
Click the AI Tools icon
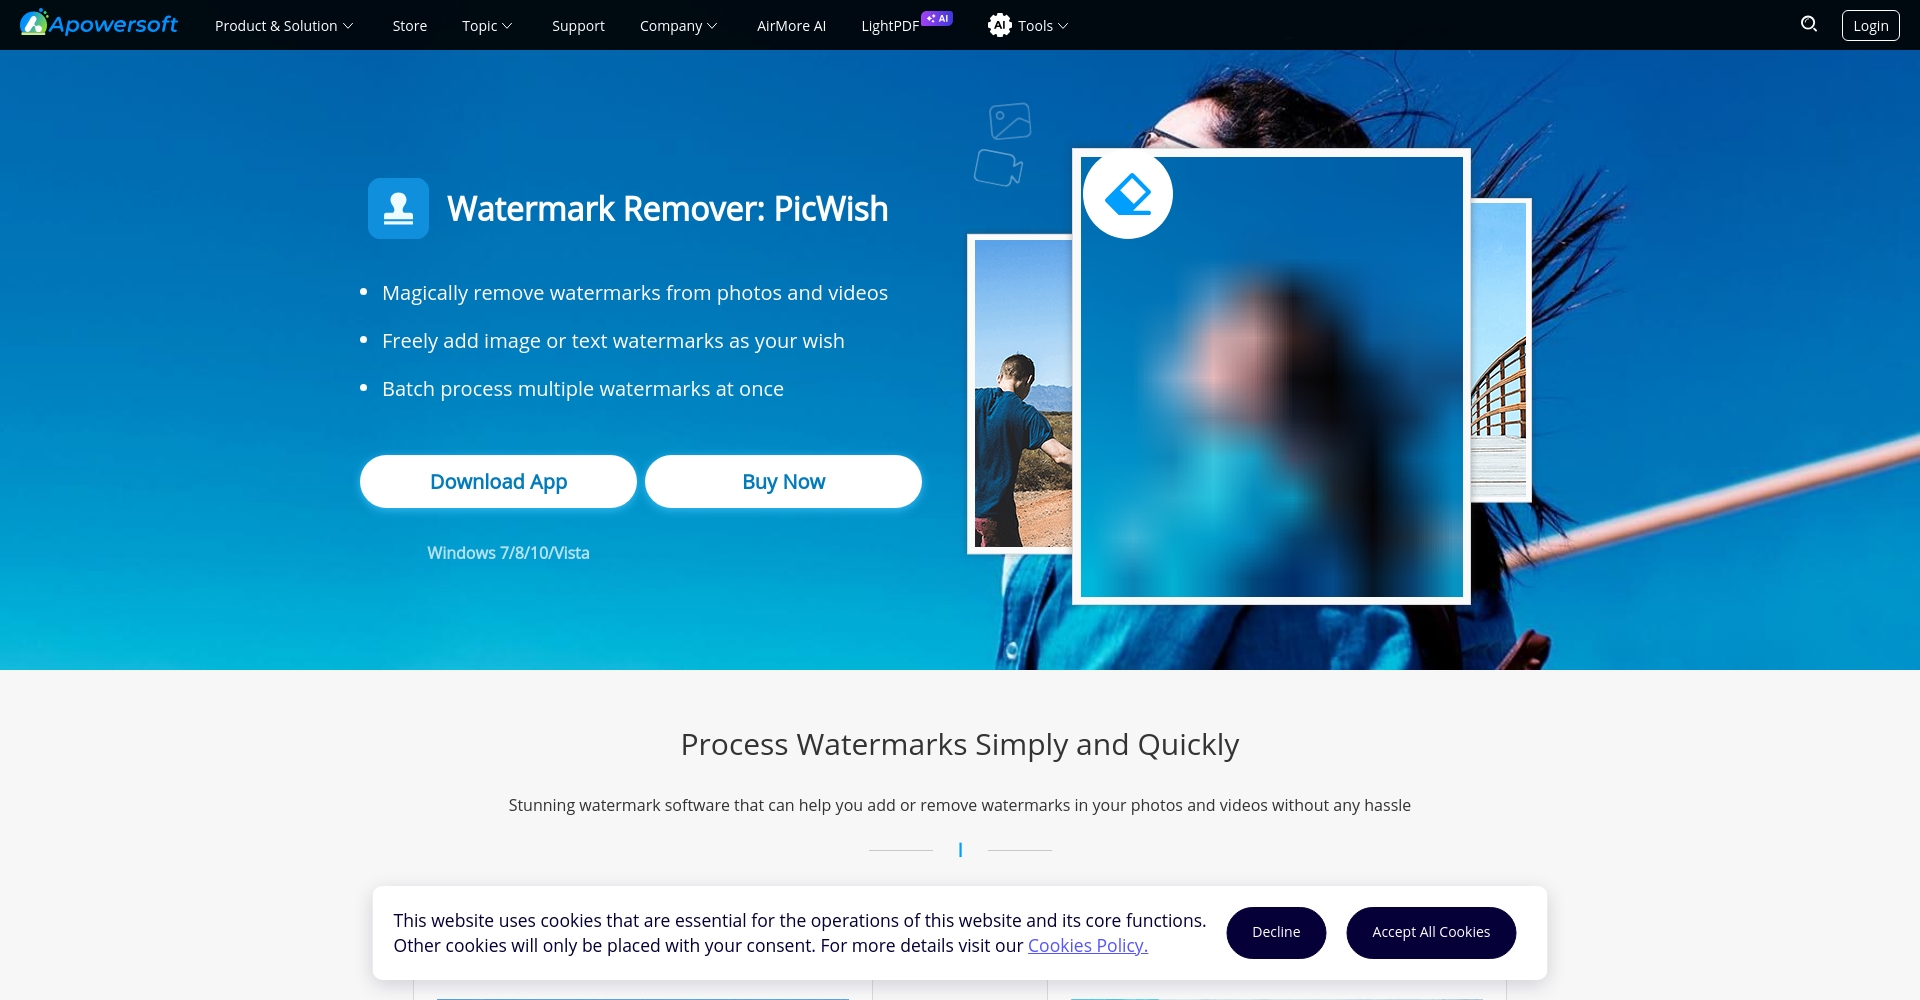click(999, 25)
